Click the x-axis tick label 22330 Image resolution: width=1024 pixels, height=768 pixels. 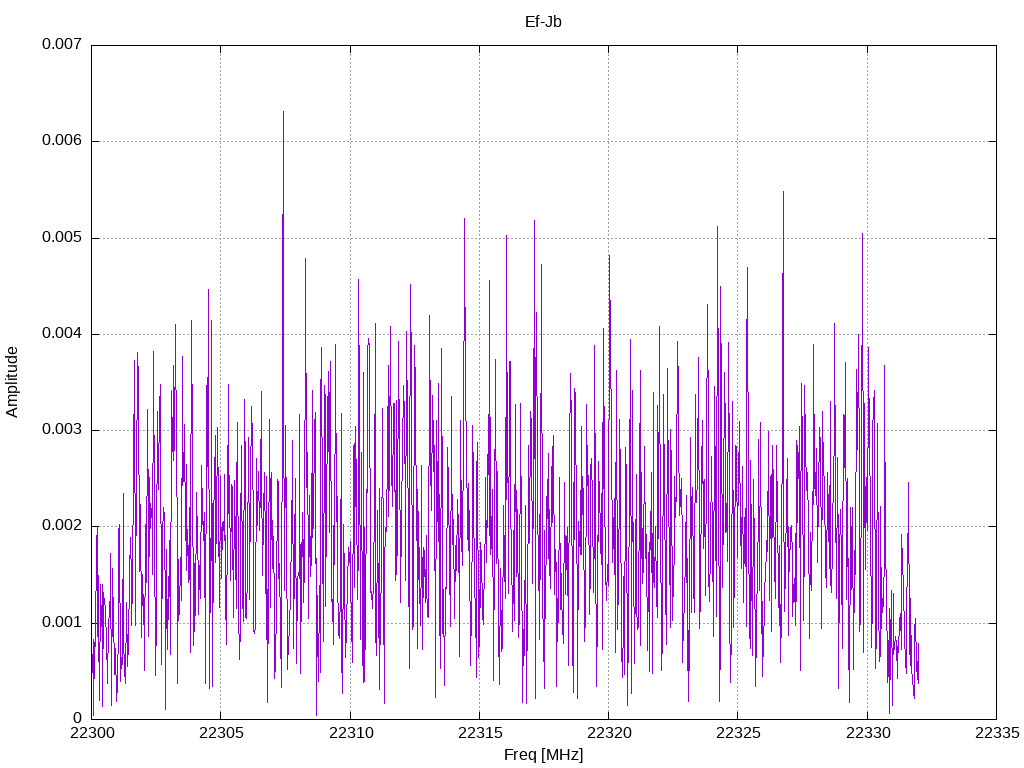point(868,733)
